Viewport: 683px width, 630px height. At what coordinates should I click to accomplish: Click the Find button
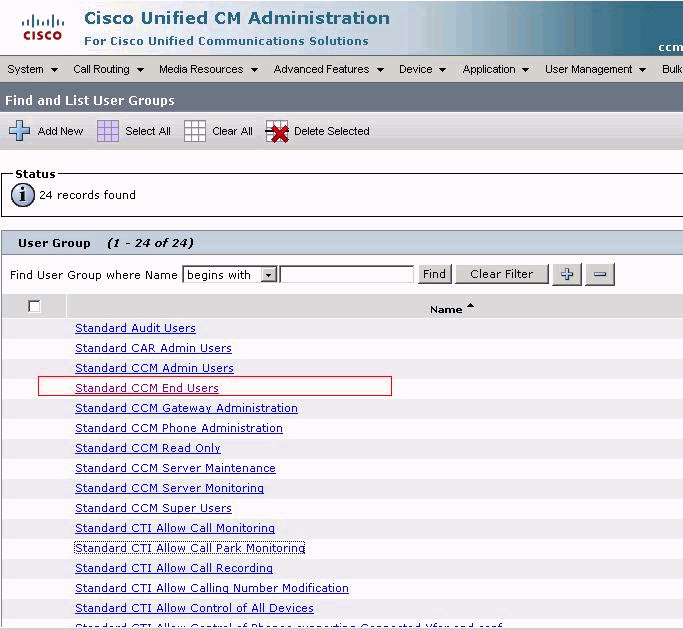pos(434,274)
